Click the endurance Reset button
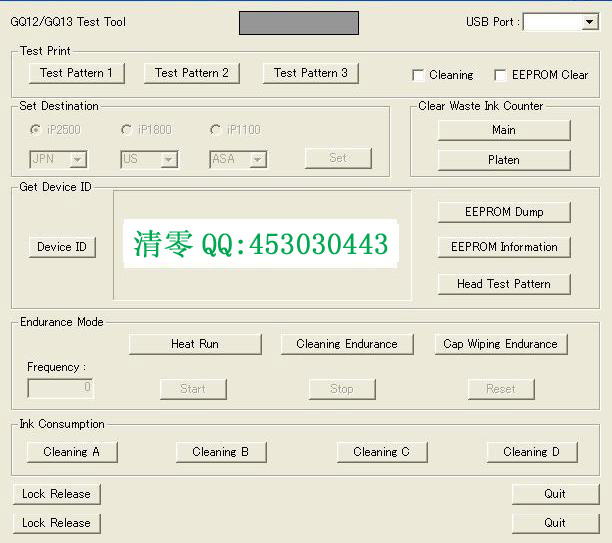Screen dimensions: 612x543 [x=501, y=389]
